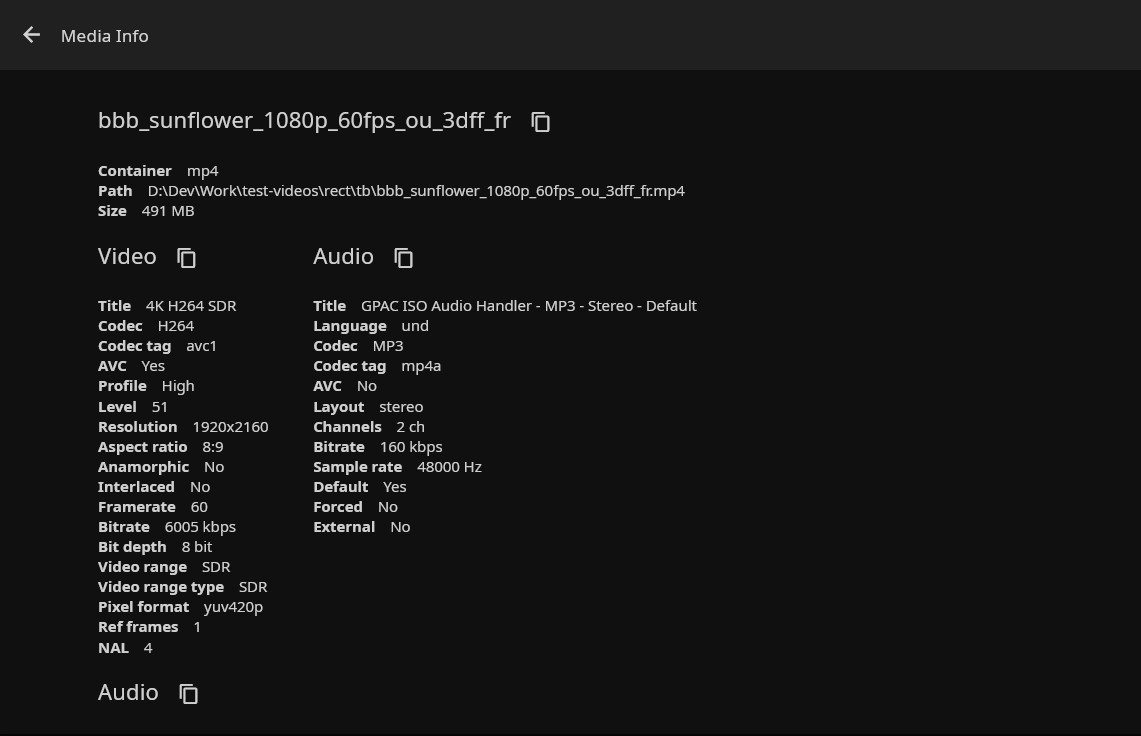
Task: Click the Media Info page title
Action: [104, 36]
